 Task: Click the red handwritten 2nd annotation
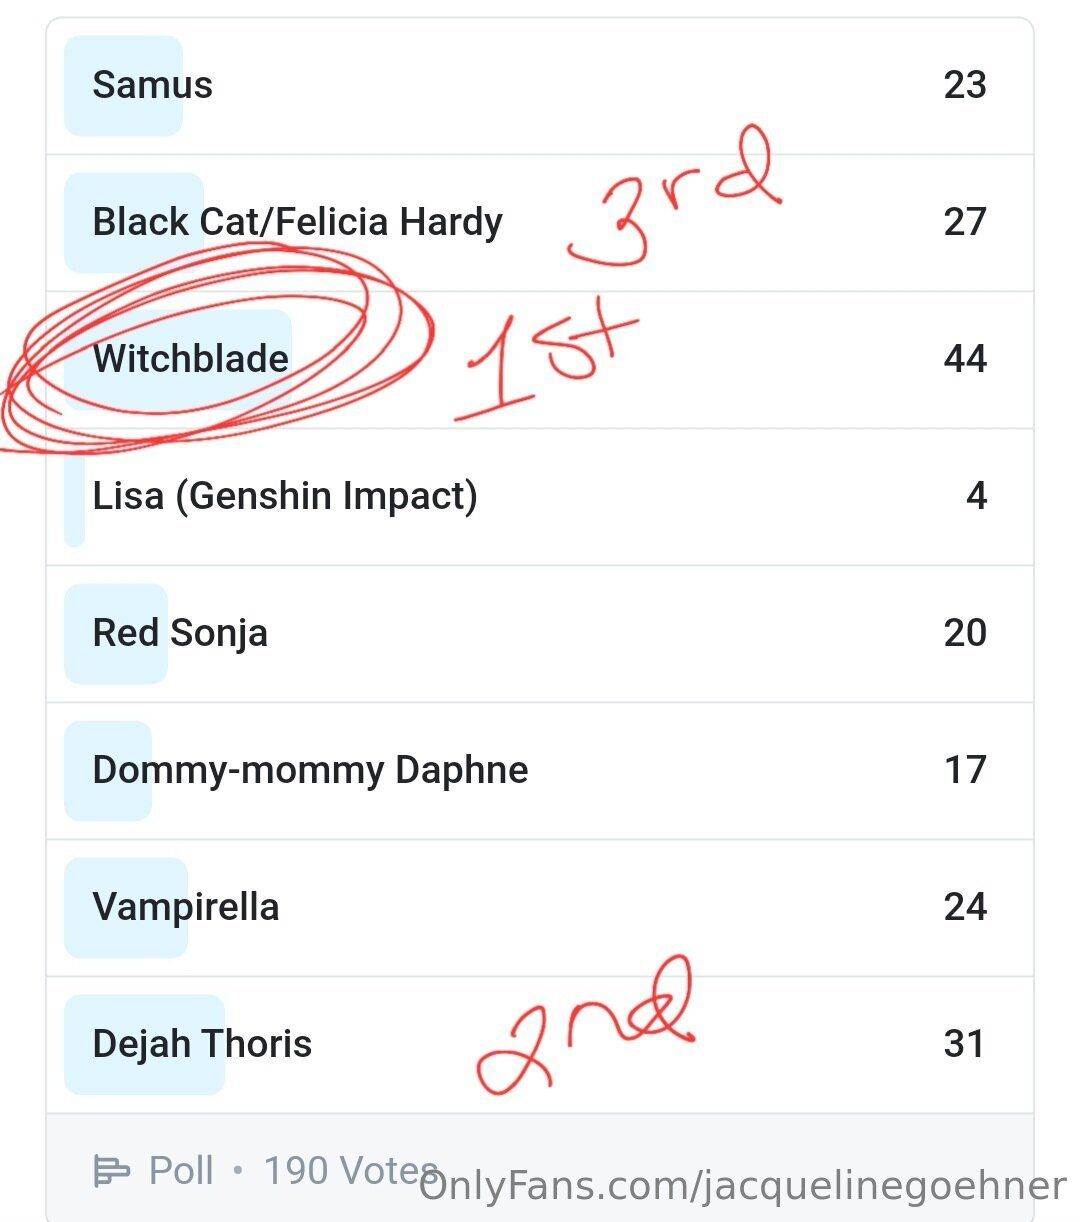coord(585,1025)
